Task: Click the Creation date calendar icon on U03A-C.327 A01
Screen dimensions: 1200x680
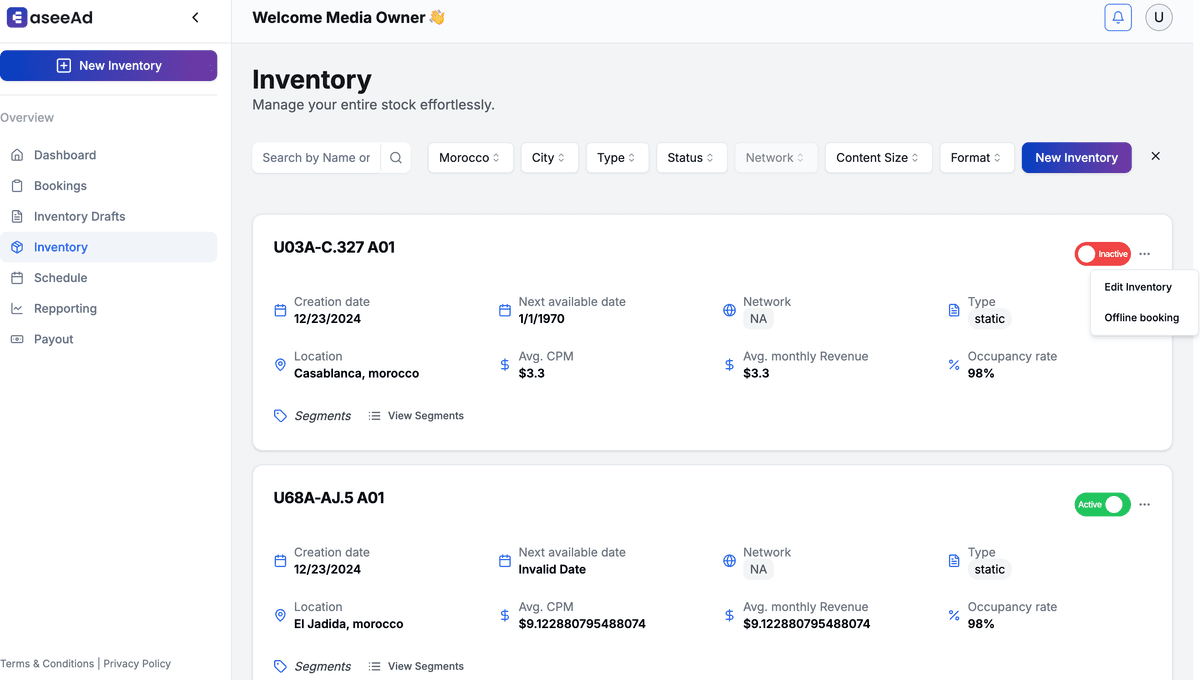Action: coord(280,310)
